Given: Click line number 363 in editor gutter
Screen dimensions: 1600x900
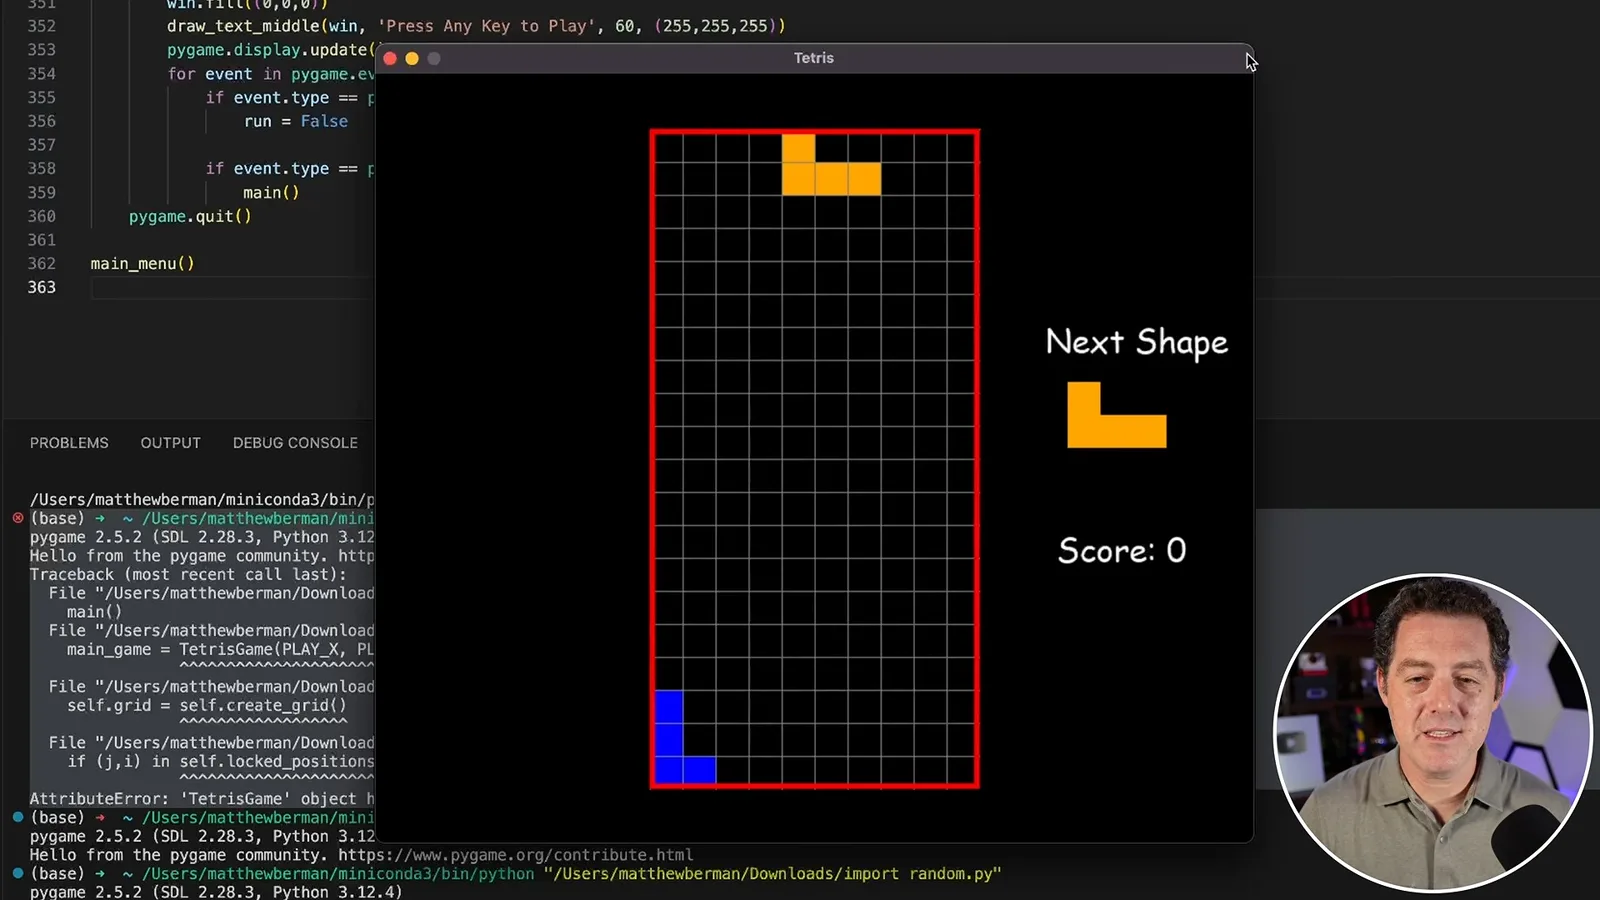Looking at the screenshot, I should coord(42,287).
